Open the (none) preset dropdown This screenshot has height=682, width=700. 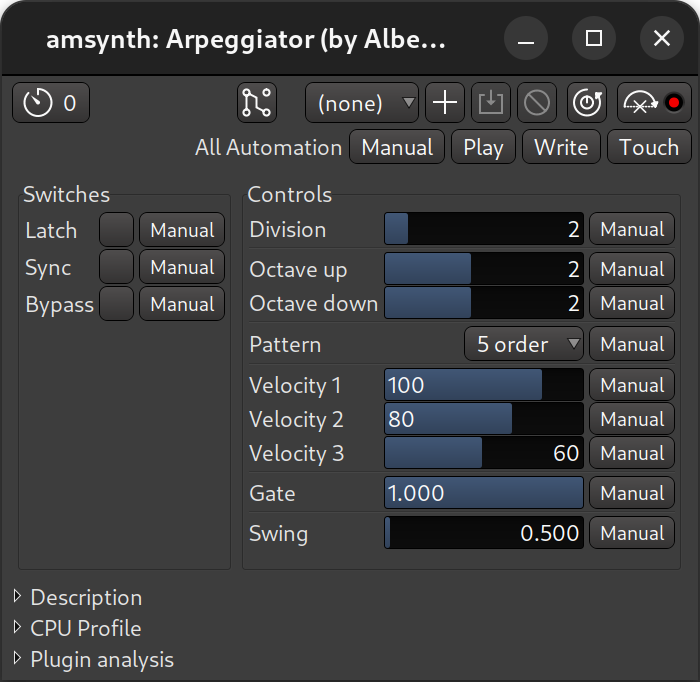tap(362, 103)
